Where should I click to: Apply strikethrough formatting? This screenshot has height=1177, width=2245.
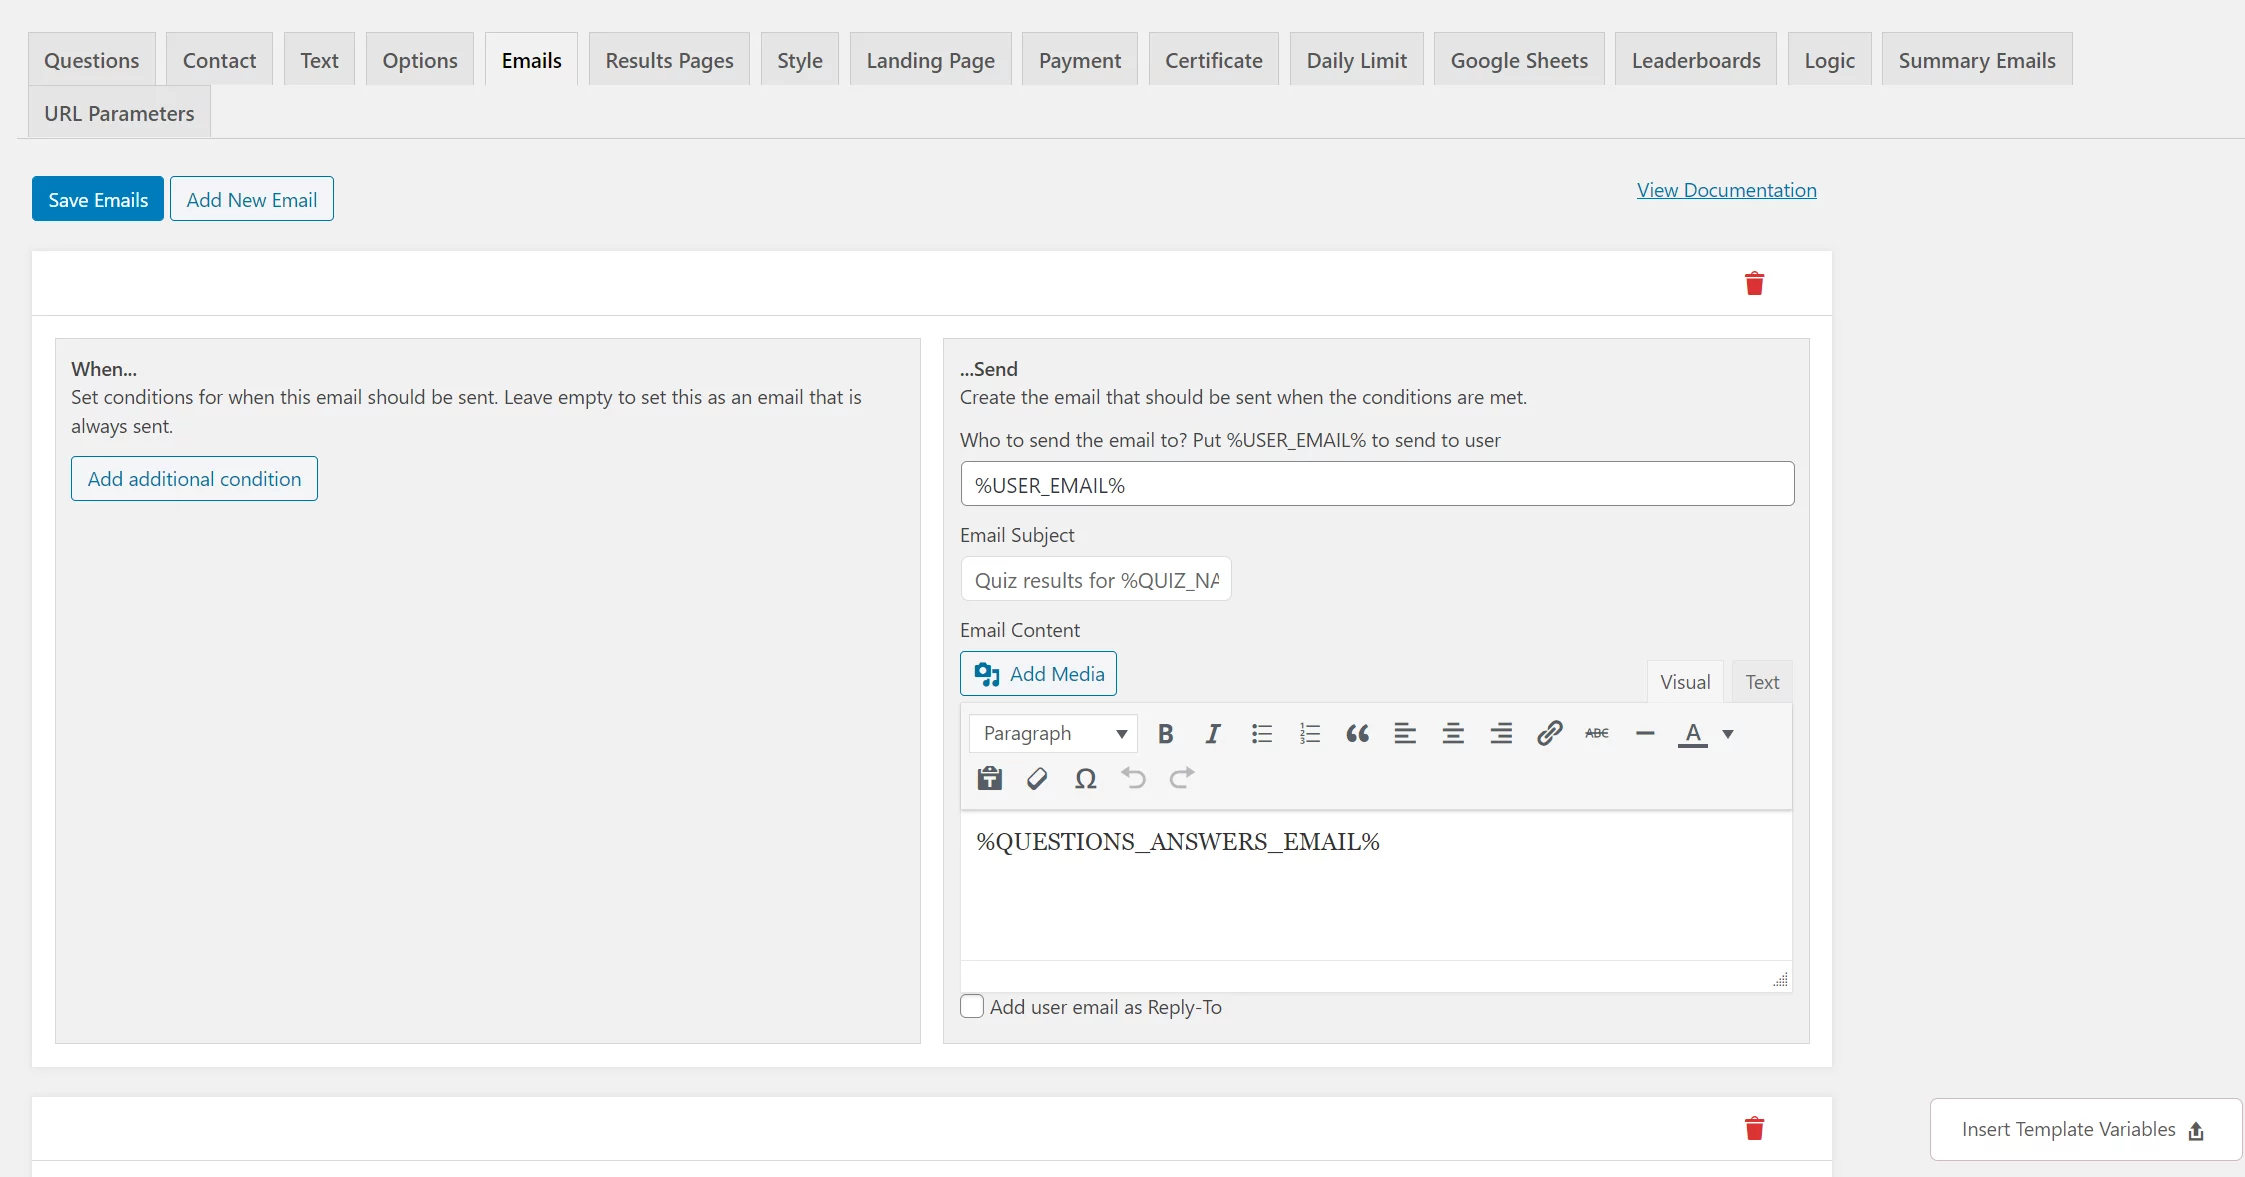point(1595,733)
